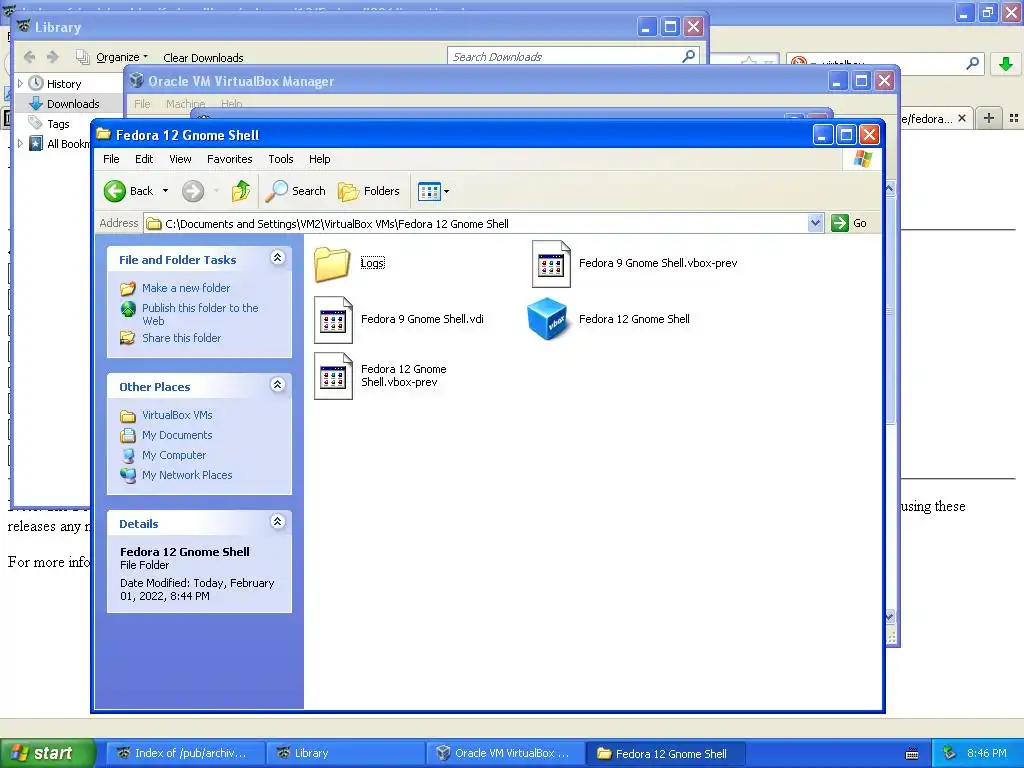The width and height of the screenshot is (1024, 768).
Task: Open the Help menu in Explorer
Action: pyautogui.click(x=319, y=159)
